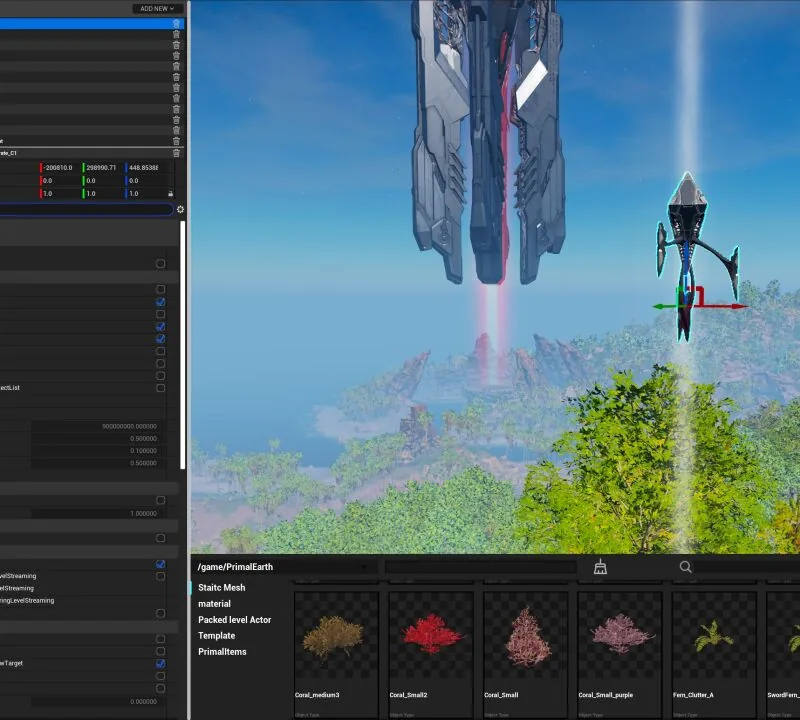The width and height of the screenshot is (800, 720).
Task: Select the Staitc Mesh category
Action: point(221,587)
